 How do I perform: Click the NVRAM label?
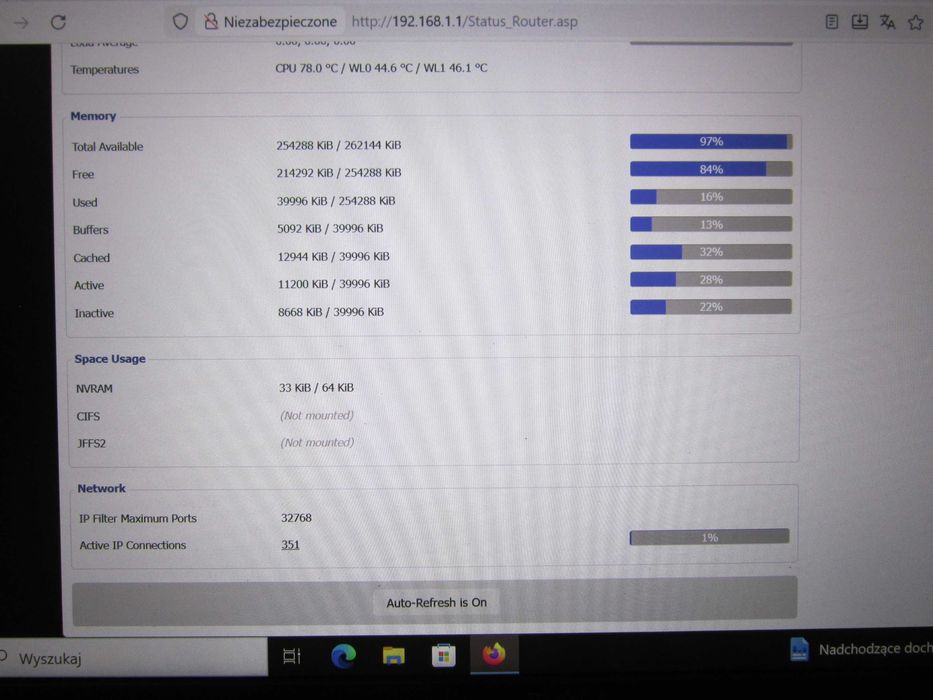[x=94, y=389]
